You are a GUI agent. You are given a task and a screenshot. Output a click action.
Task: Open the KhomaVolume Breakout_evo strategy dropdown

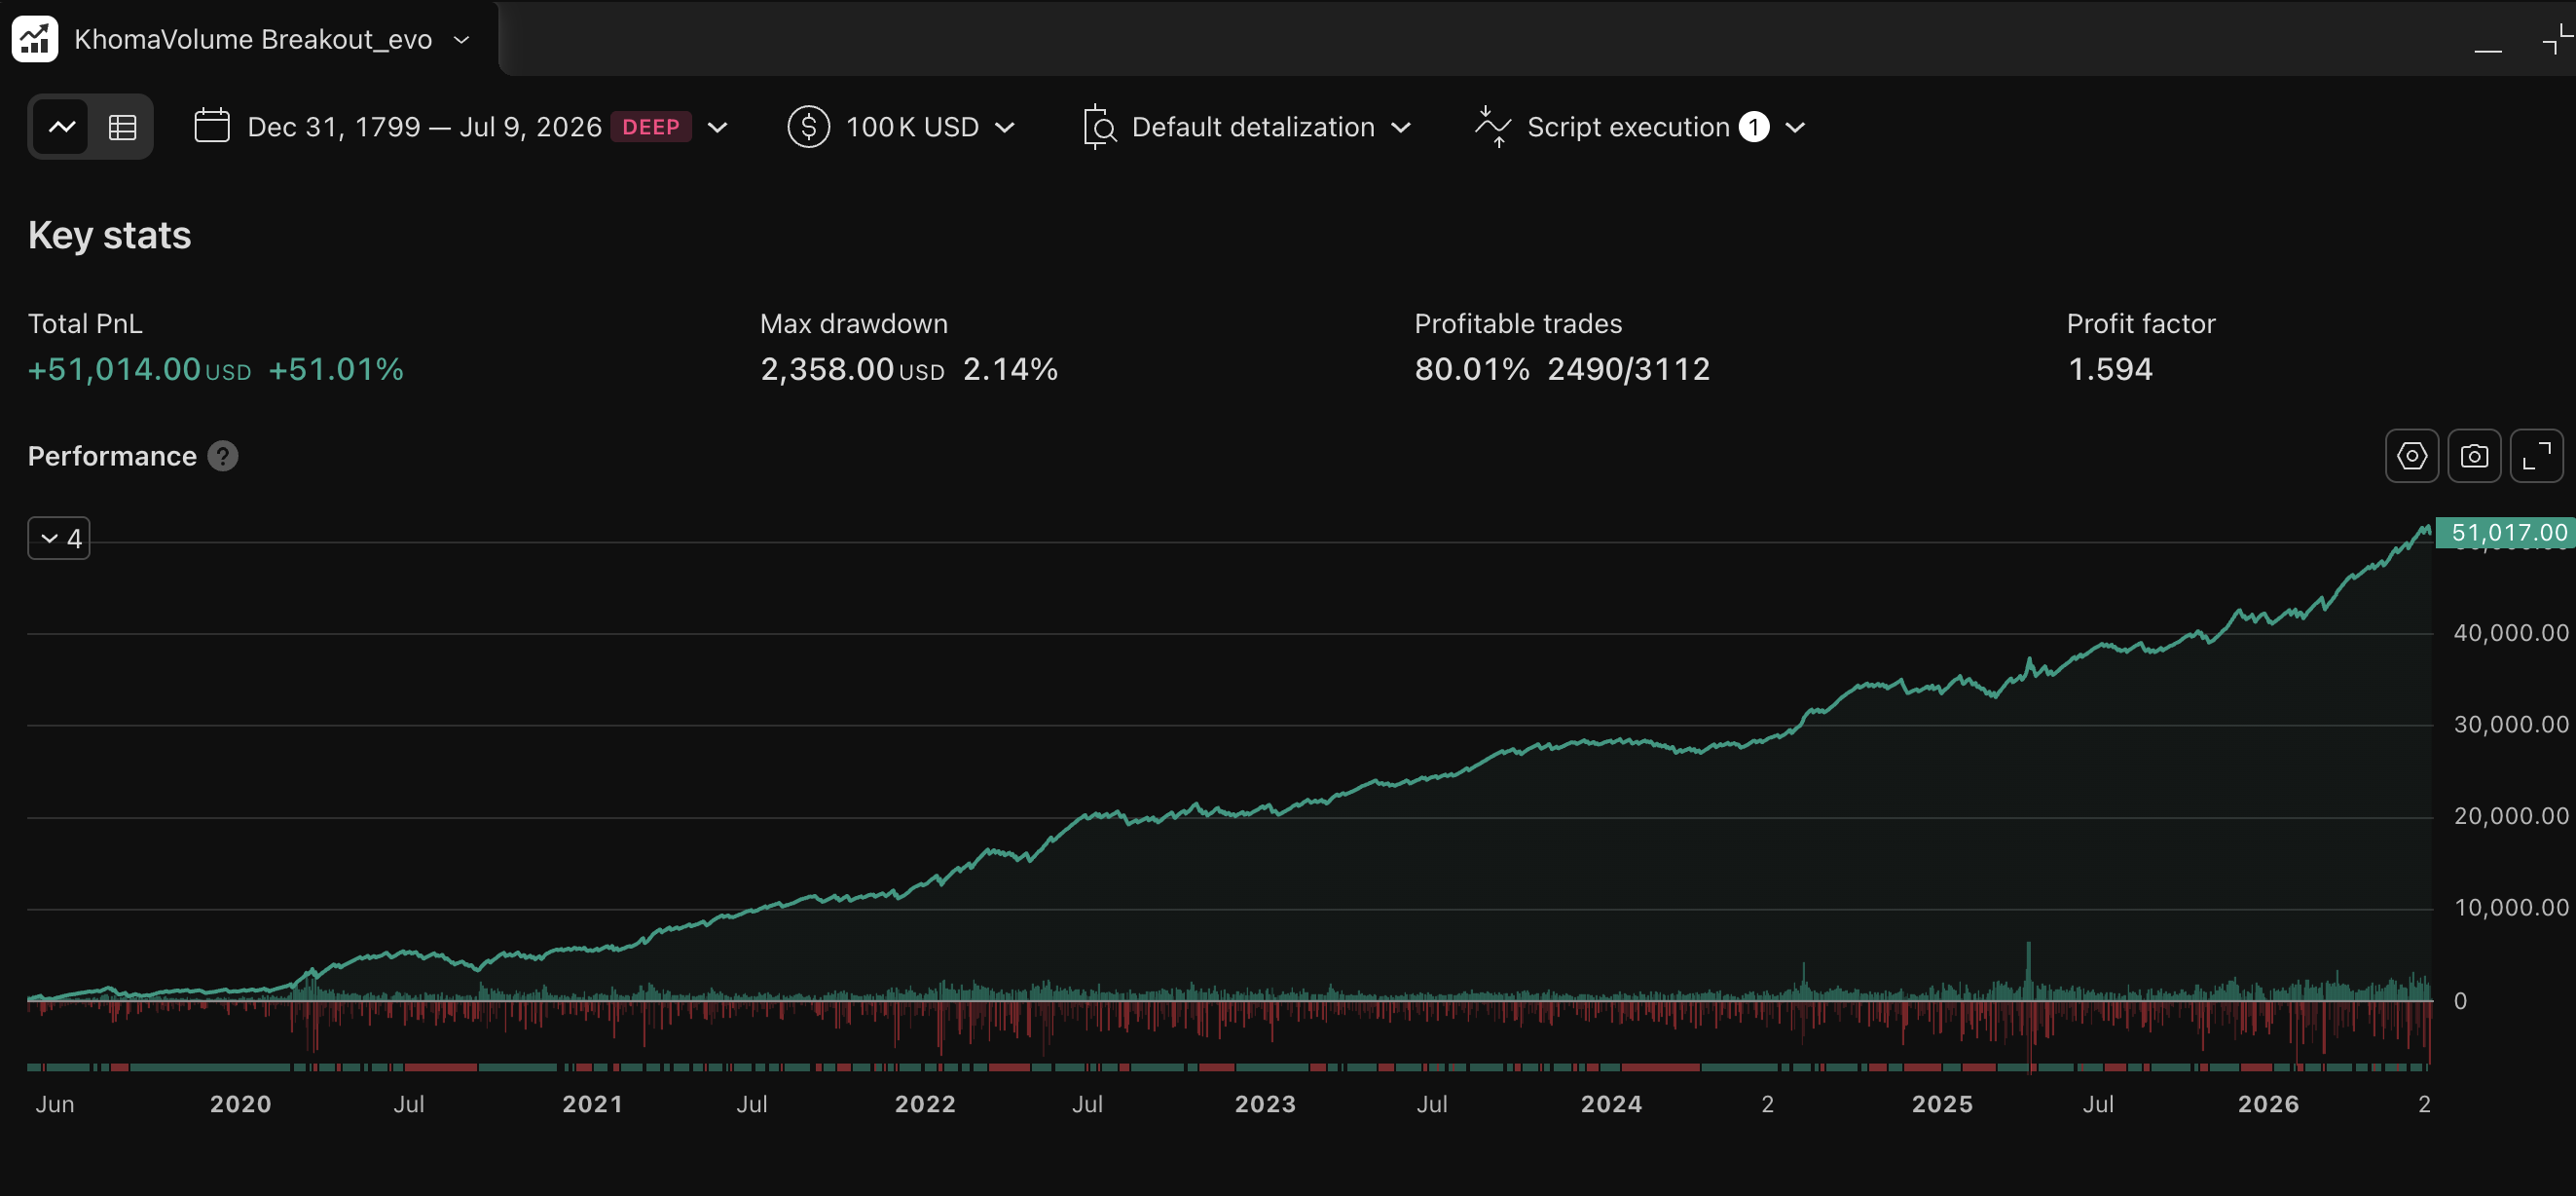[462, 40]
